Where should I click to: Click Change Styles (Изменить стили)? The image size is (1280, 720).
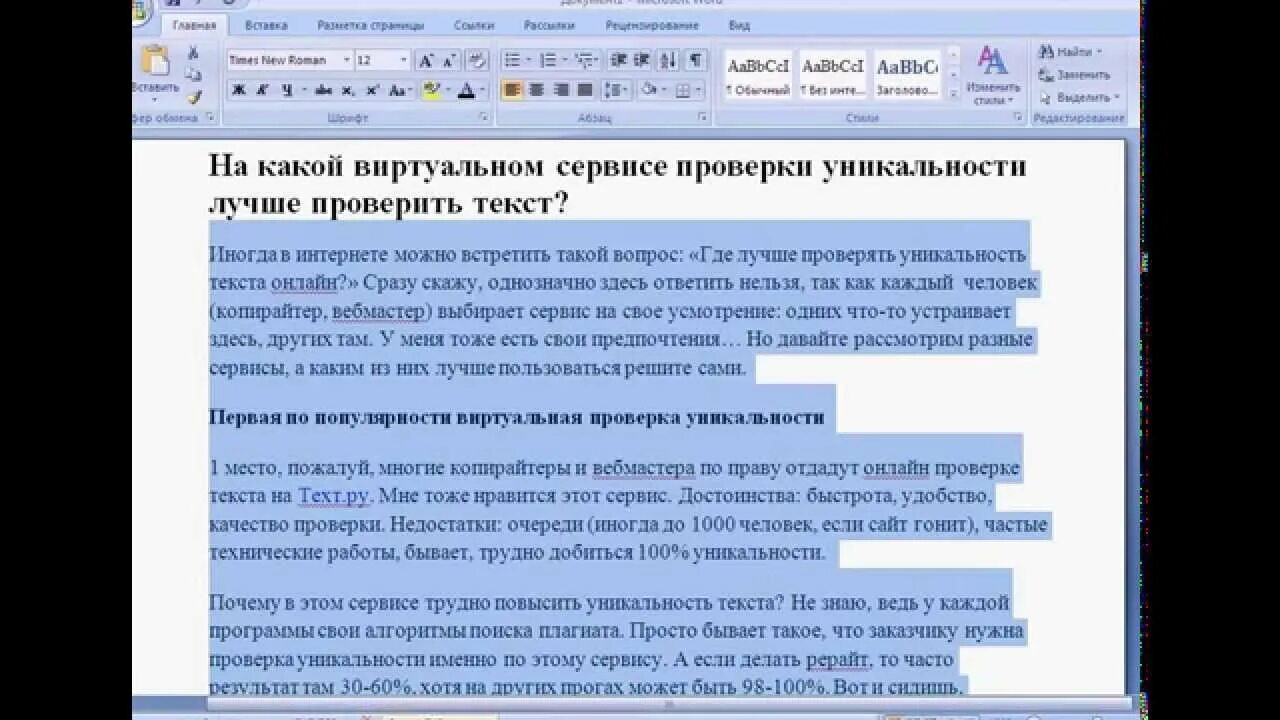click(x=992, y=74)
